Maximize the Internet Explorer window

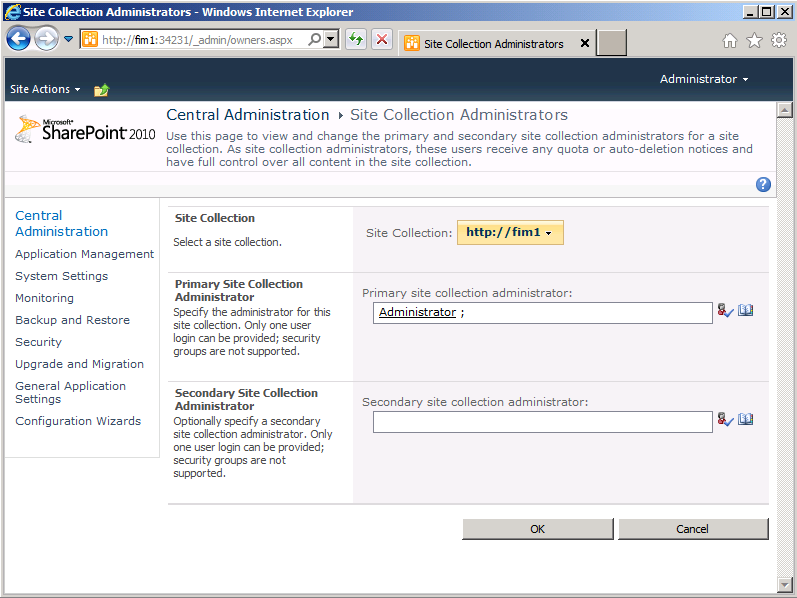pyautogui.click(x=767, y=11)
